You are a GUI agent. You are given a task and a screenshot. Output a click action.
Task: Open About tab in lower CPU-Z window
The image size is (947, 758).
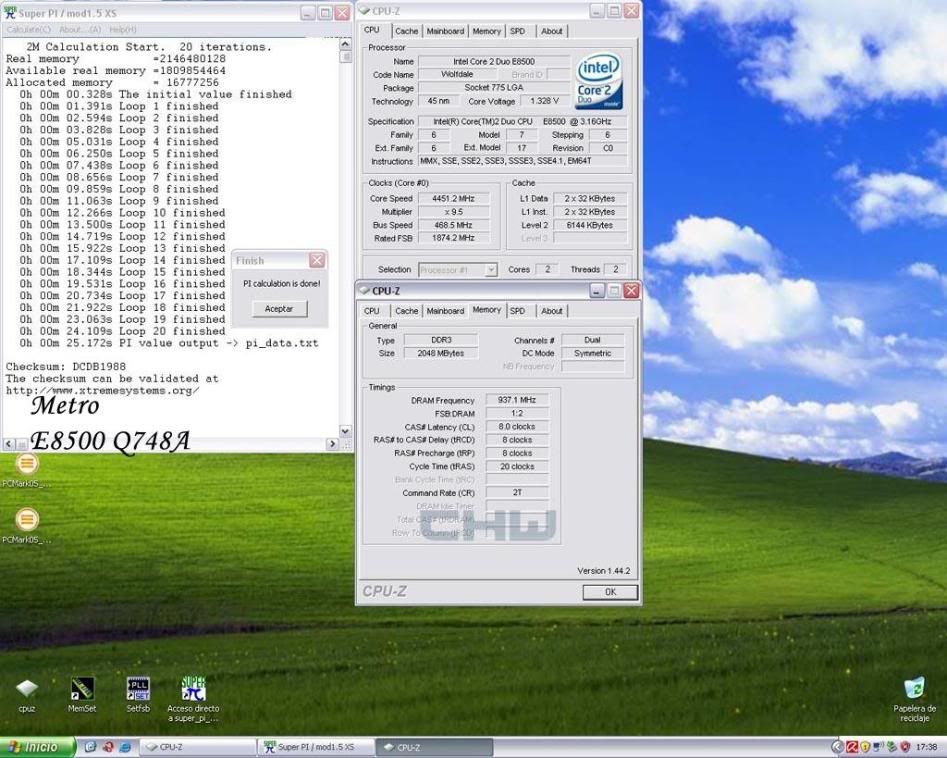(x=551, y=311)
